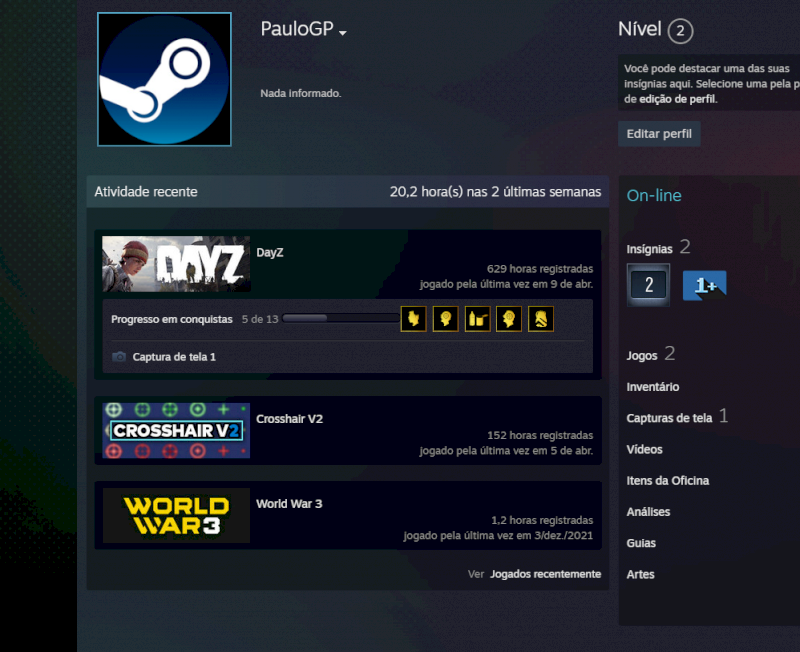Click the third DayZ achievement icon
The width and height of the screenshot is (800, 652).
tap(477, 319)
